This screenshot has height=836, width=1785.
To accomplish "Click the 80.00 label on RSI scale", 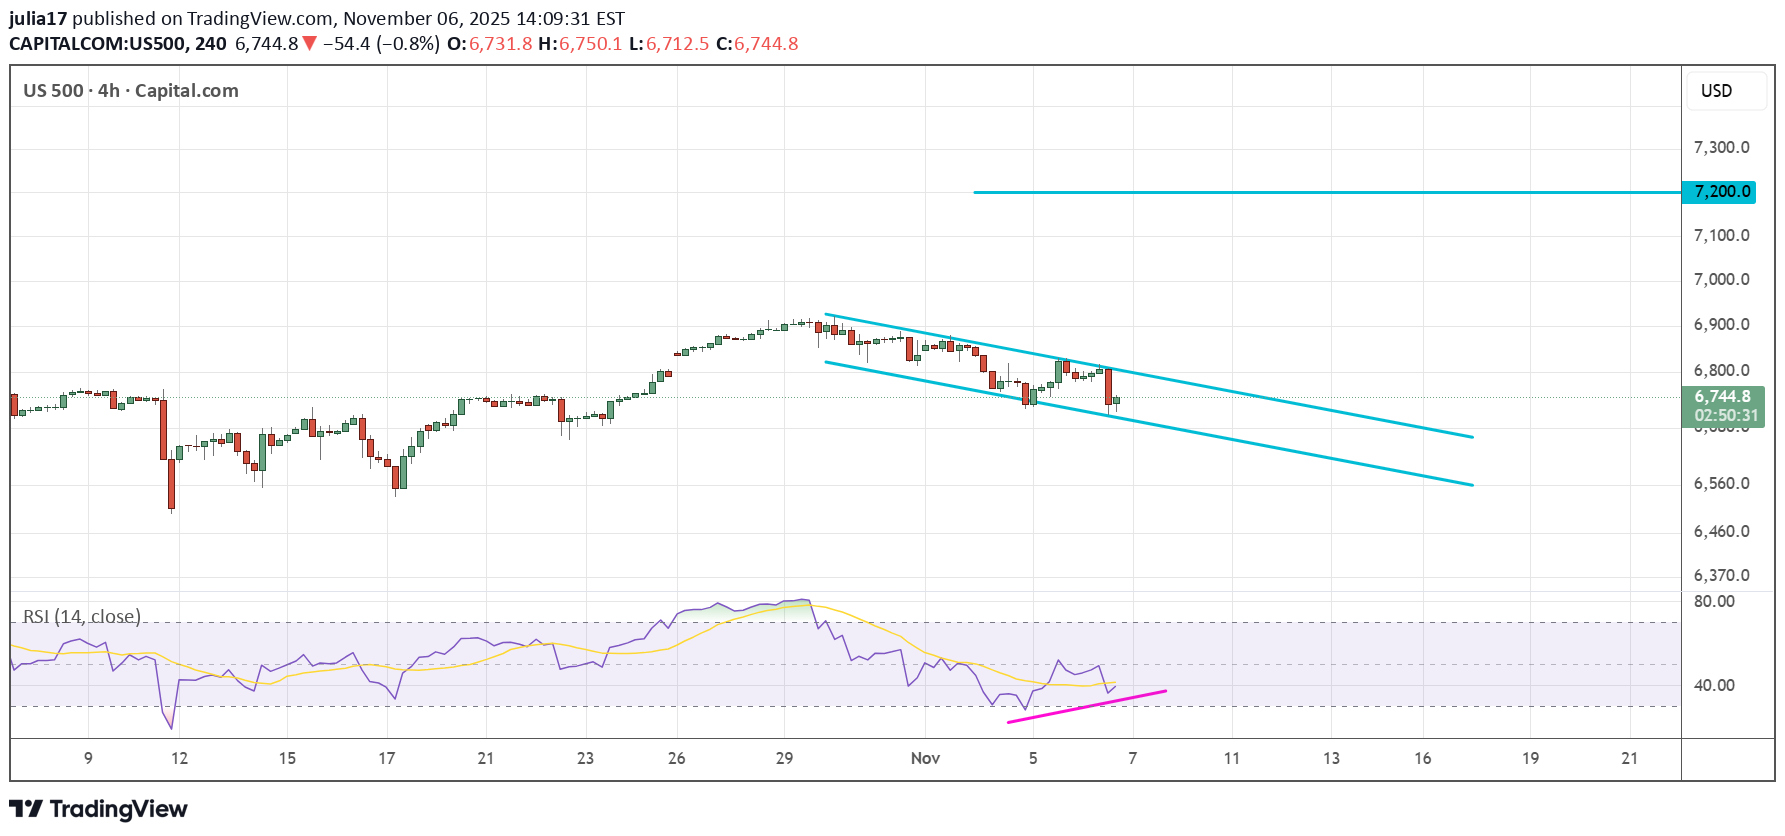I will coord(1714,602).
